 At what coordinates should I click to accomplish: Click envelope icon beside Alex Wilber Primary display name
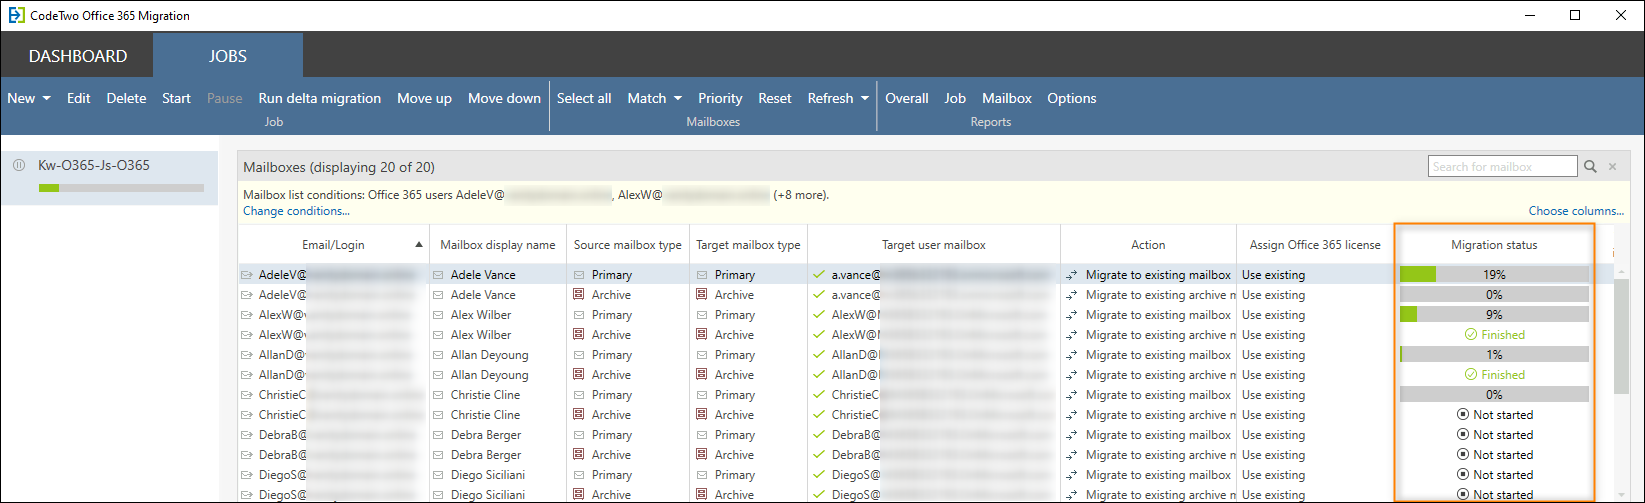439,315
